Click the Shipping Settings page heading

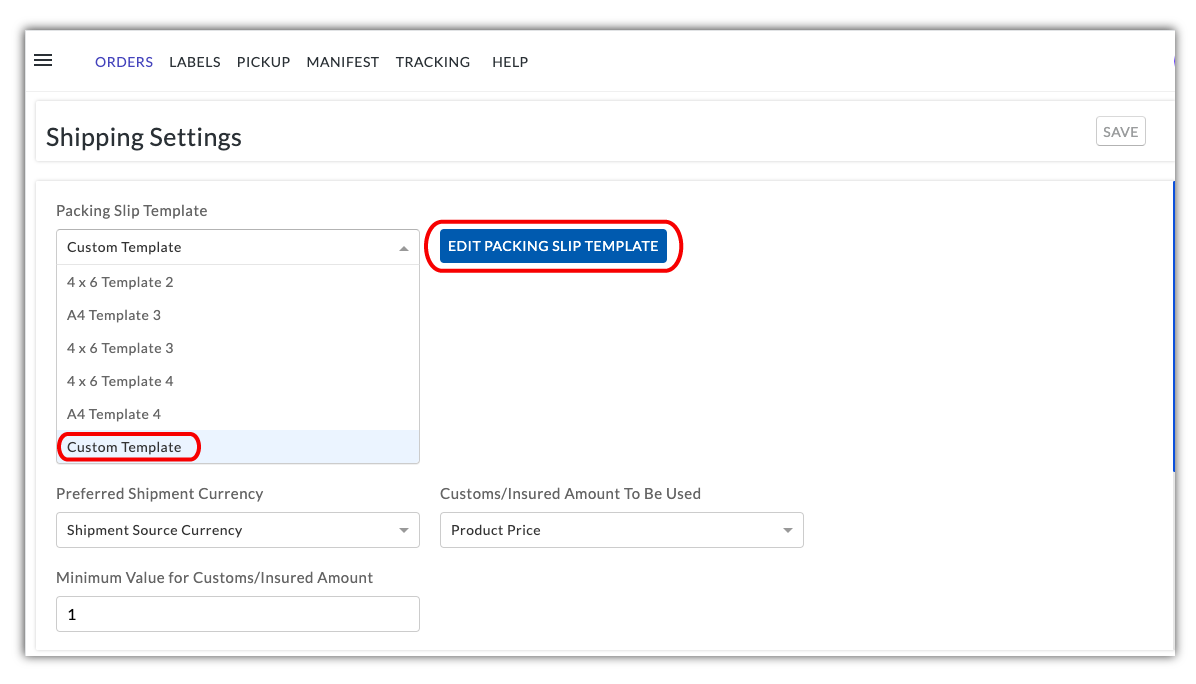(x=144, y=137)
